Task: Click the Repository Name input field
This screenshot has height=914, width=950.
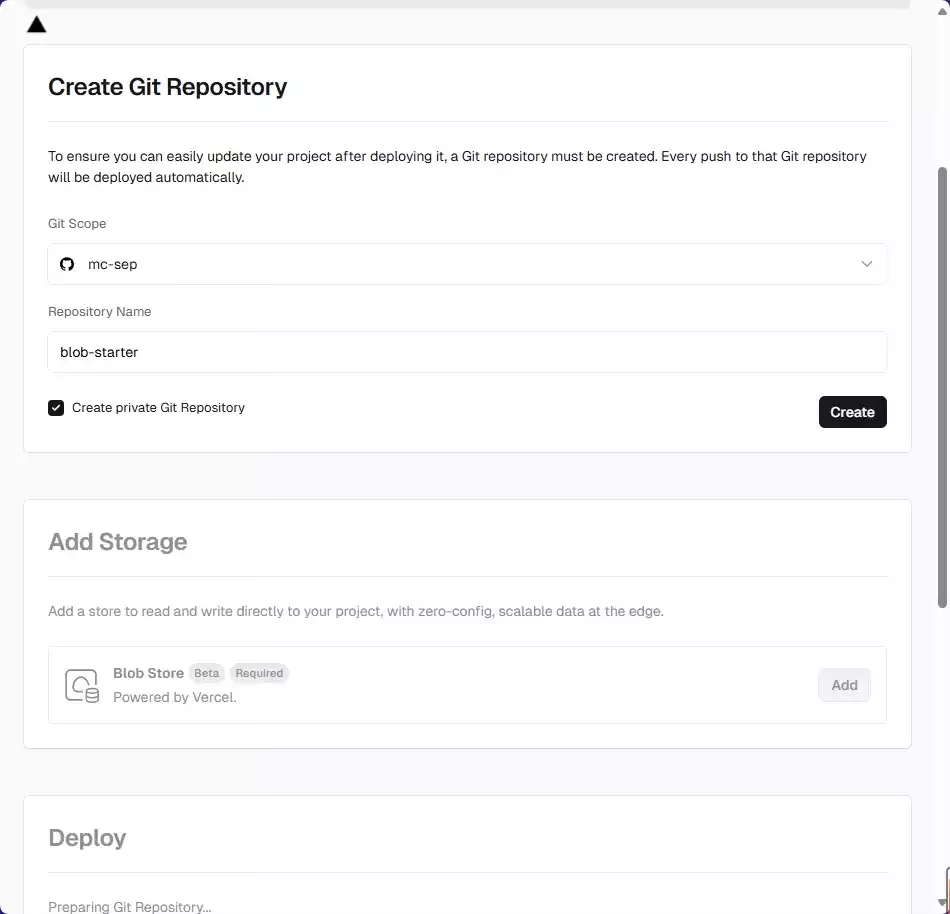Action: tap(467, 352)
